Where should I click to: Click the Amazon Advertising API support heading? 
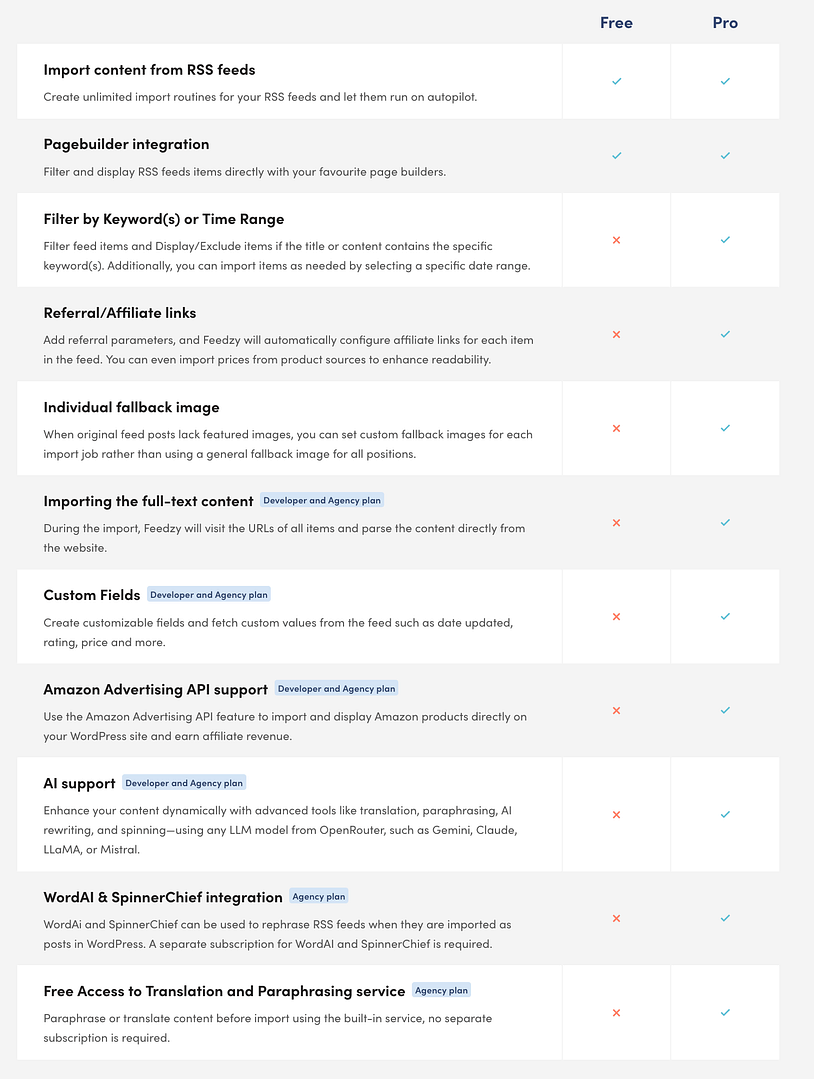coord(156,689)
